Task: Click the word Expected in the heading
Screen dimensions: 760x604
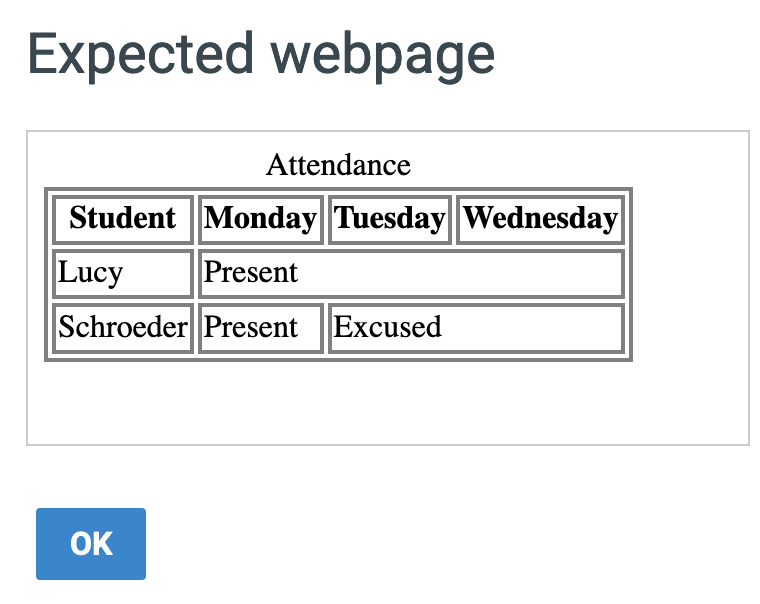Action: point(139,53)
